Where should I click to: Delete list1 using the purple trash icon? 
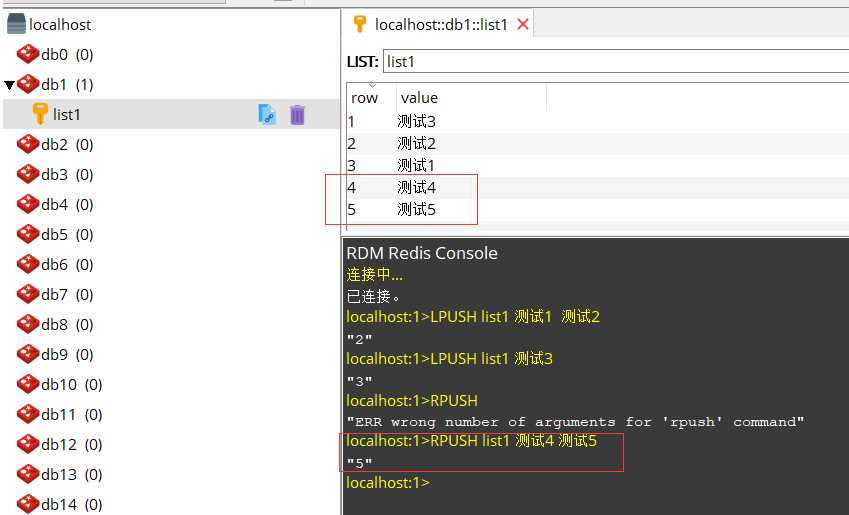point(297,115)
